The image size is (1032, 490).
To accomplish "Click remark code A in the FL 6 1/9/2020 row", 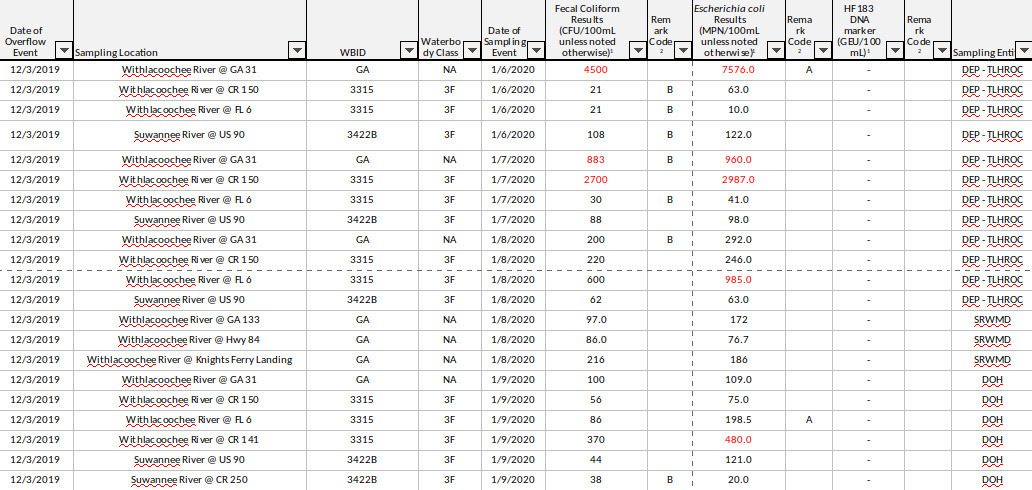I will pos(809,420).
